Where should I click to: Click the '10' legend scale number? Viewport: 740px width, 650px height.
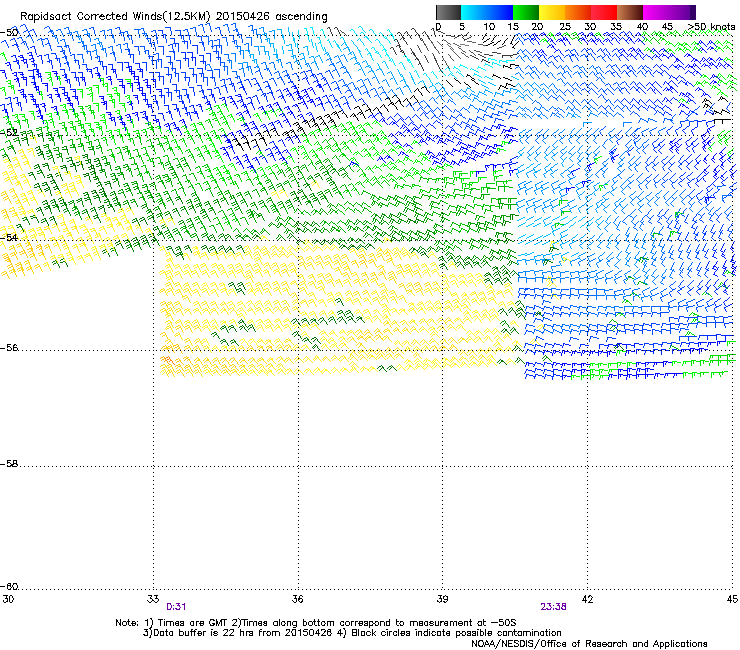tap(489, 27)
